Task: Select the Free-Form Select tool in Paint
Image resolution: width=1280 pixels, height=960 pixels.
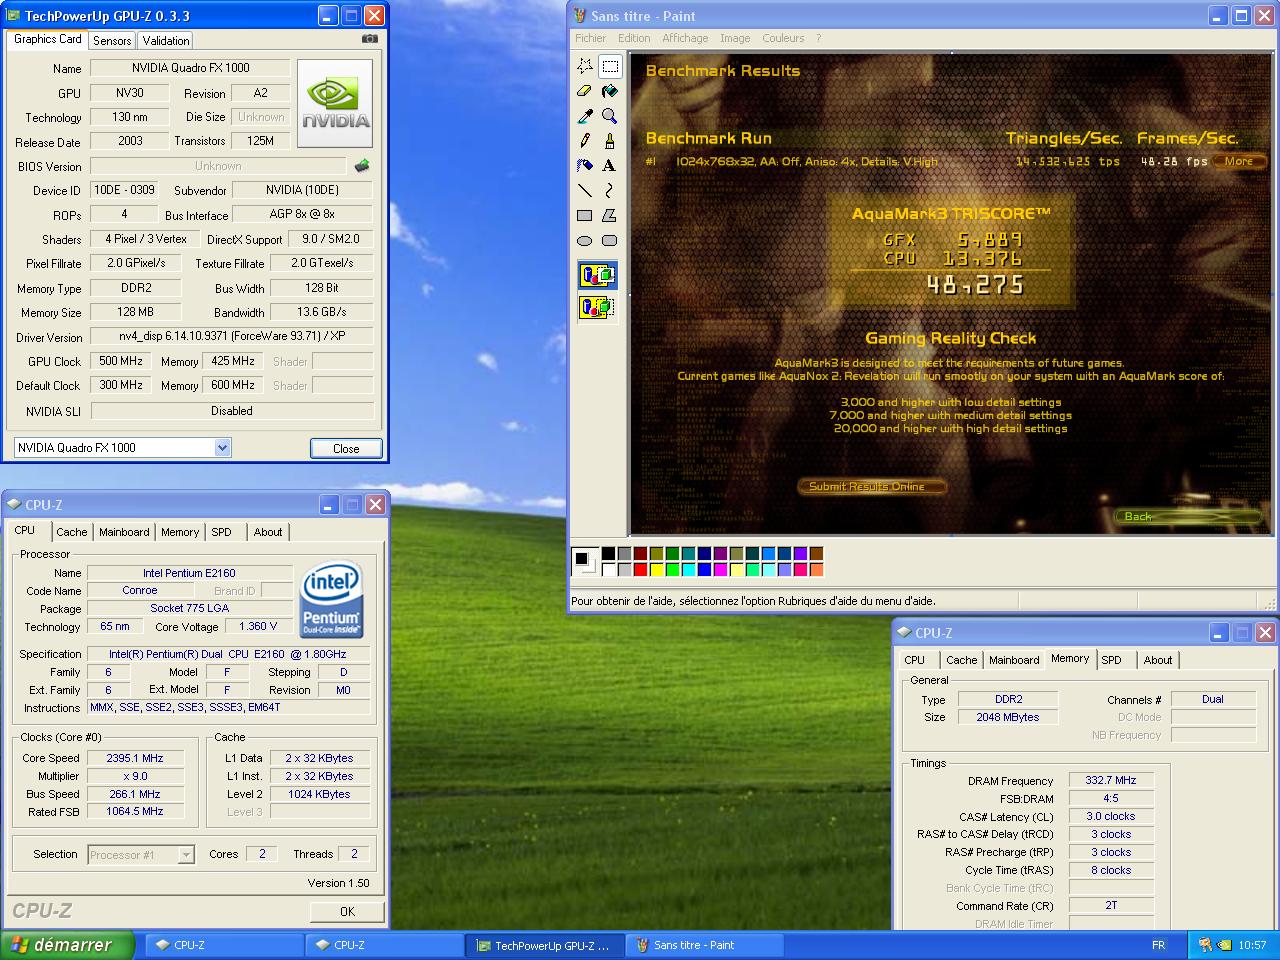Action: (585, 66)
